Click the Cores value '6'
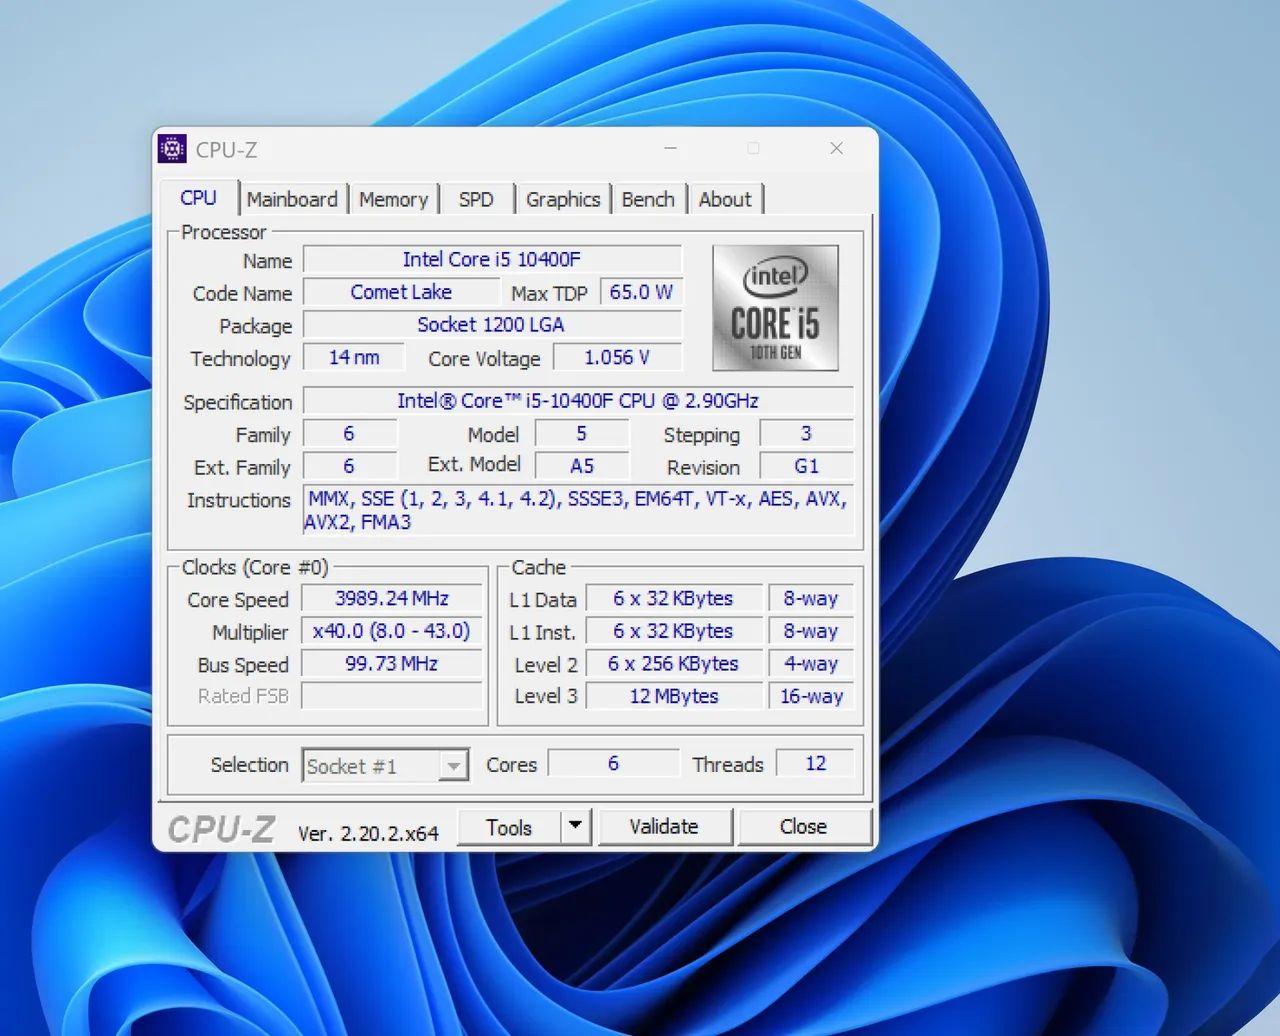 tap(613, 763)
